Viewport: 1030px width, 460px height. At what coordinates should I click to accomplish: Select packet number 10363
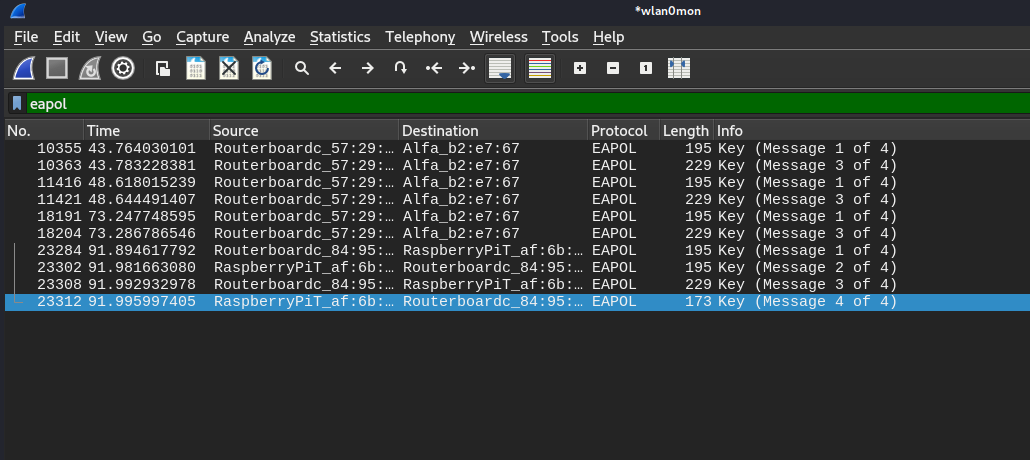coord(517,166)
